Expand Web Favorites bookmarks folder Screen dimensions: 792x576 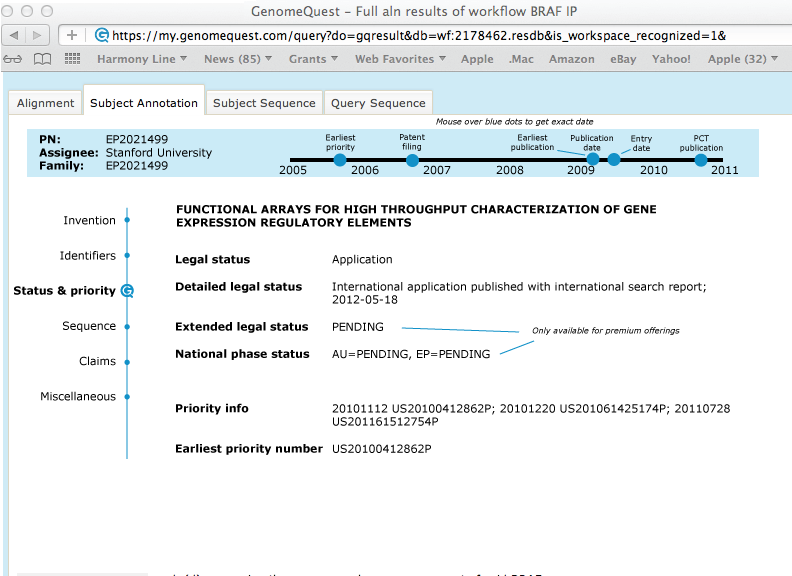[400, 59]
